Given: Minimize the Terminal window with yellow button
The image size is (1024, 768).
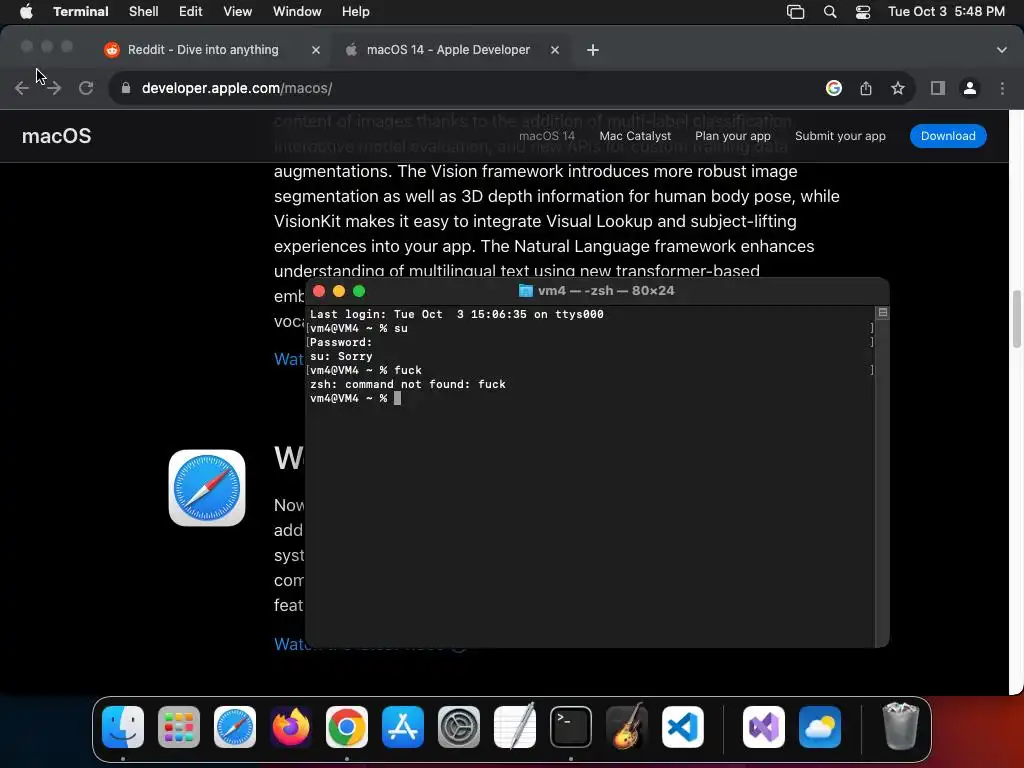Looking at the screenshot, I should pyautogui.click(x=338, y=291).
